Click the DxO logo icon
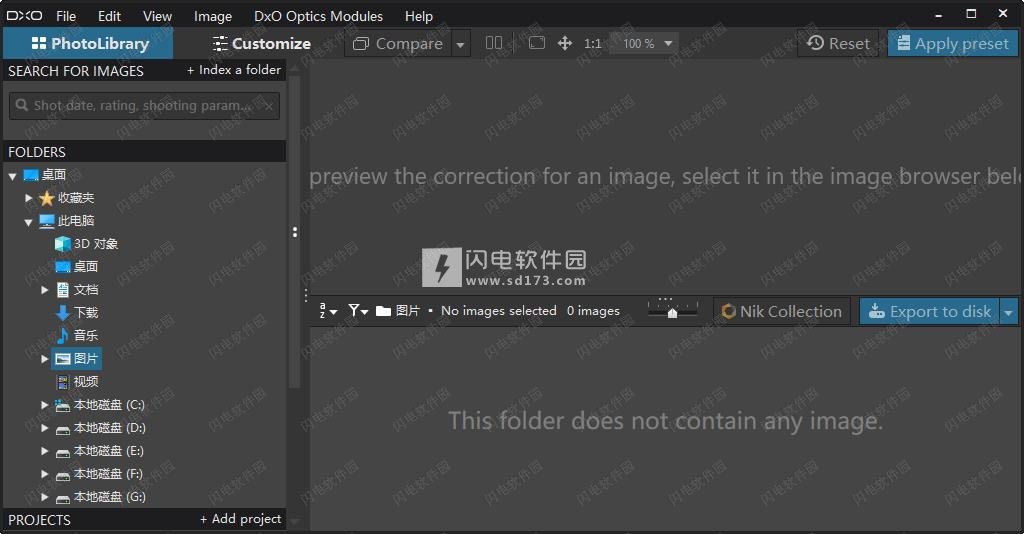The image size is (1024, 534). click(24, 16)
